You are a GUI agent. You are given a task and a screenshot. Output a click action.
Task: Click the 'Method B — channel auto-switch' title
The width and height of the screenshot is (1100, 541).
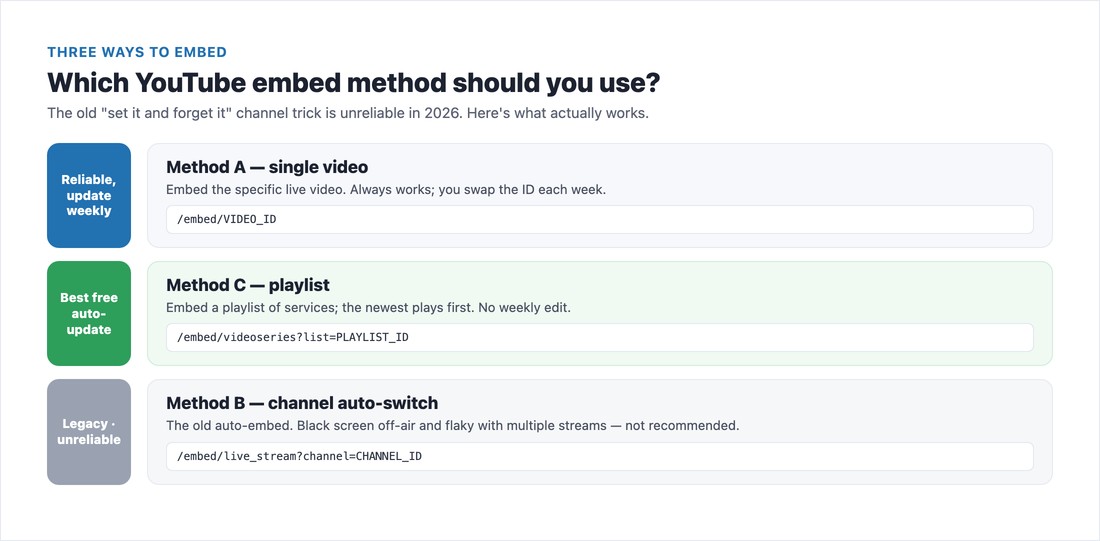point(302,403)
